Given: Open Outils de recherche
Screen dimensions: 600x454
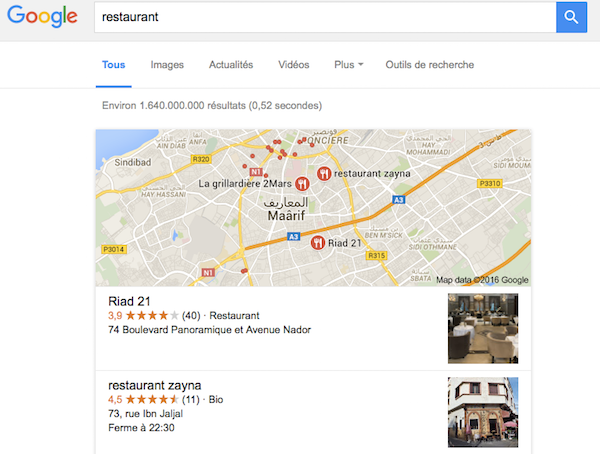Looking at the screenshot, I should pos(430,65).
